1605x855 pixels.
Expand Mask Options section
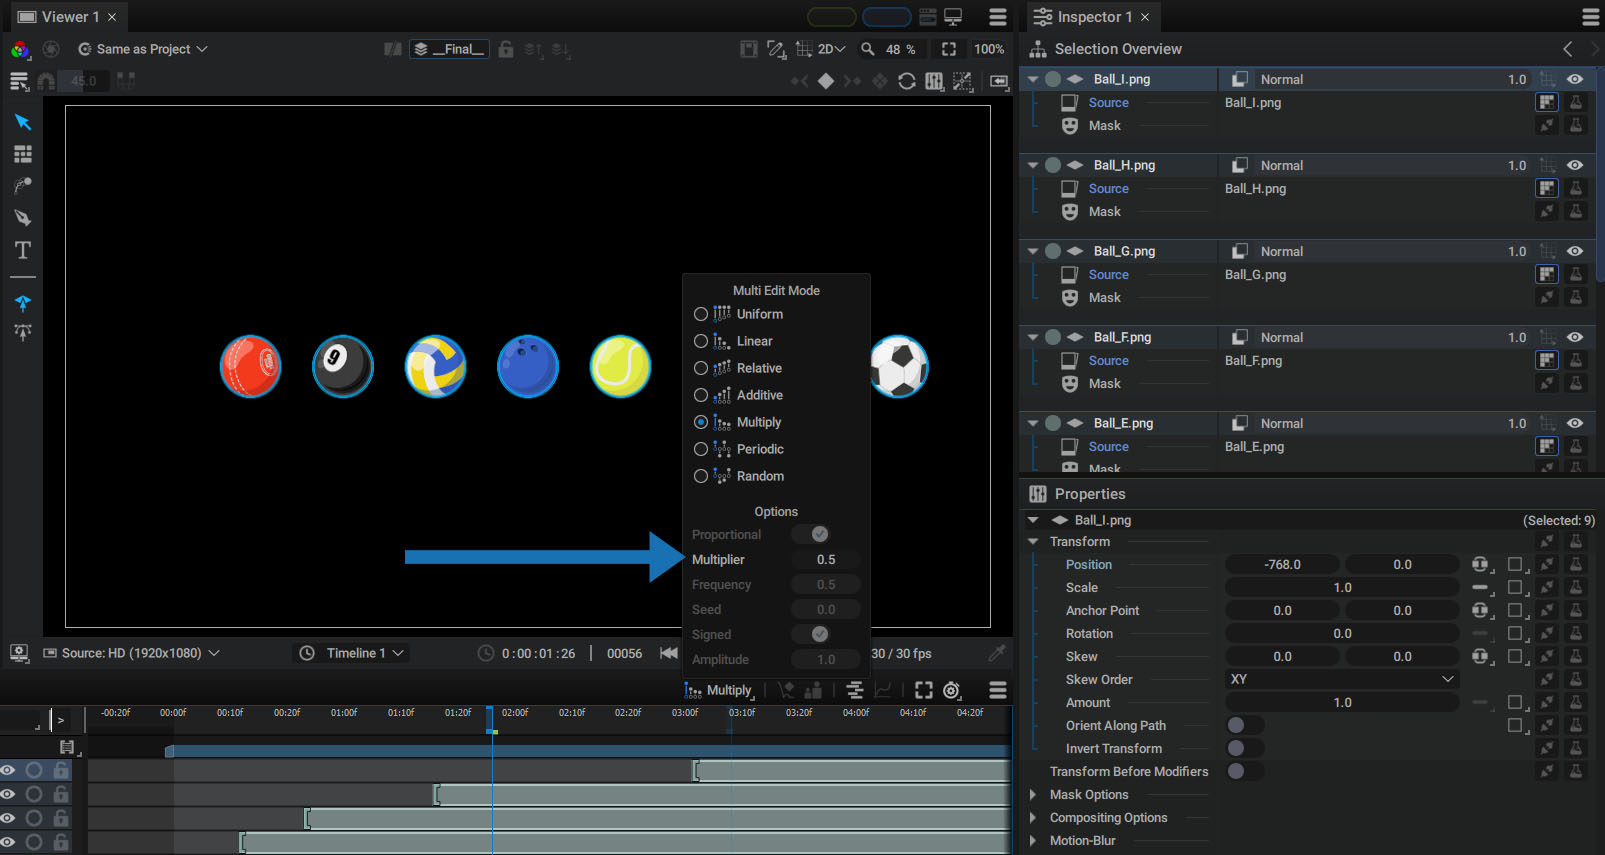(1033, 794)
